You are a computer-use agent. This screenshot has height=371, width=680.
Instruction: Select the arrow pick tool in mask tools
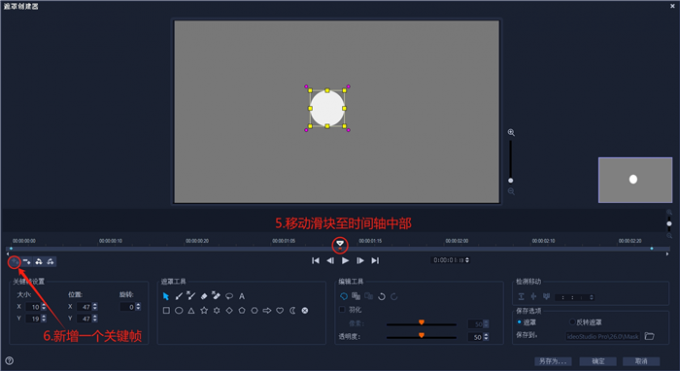pyautogui.click(x=166, y=296)
